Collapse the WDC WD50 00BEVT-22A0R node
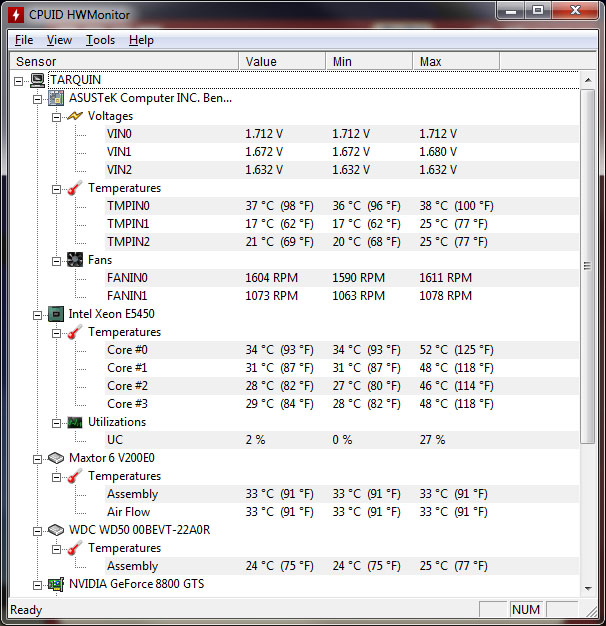 (x=37, y=531)
